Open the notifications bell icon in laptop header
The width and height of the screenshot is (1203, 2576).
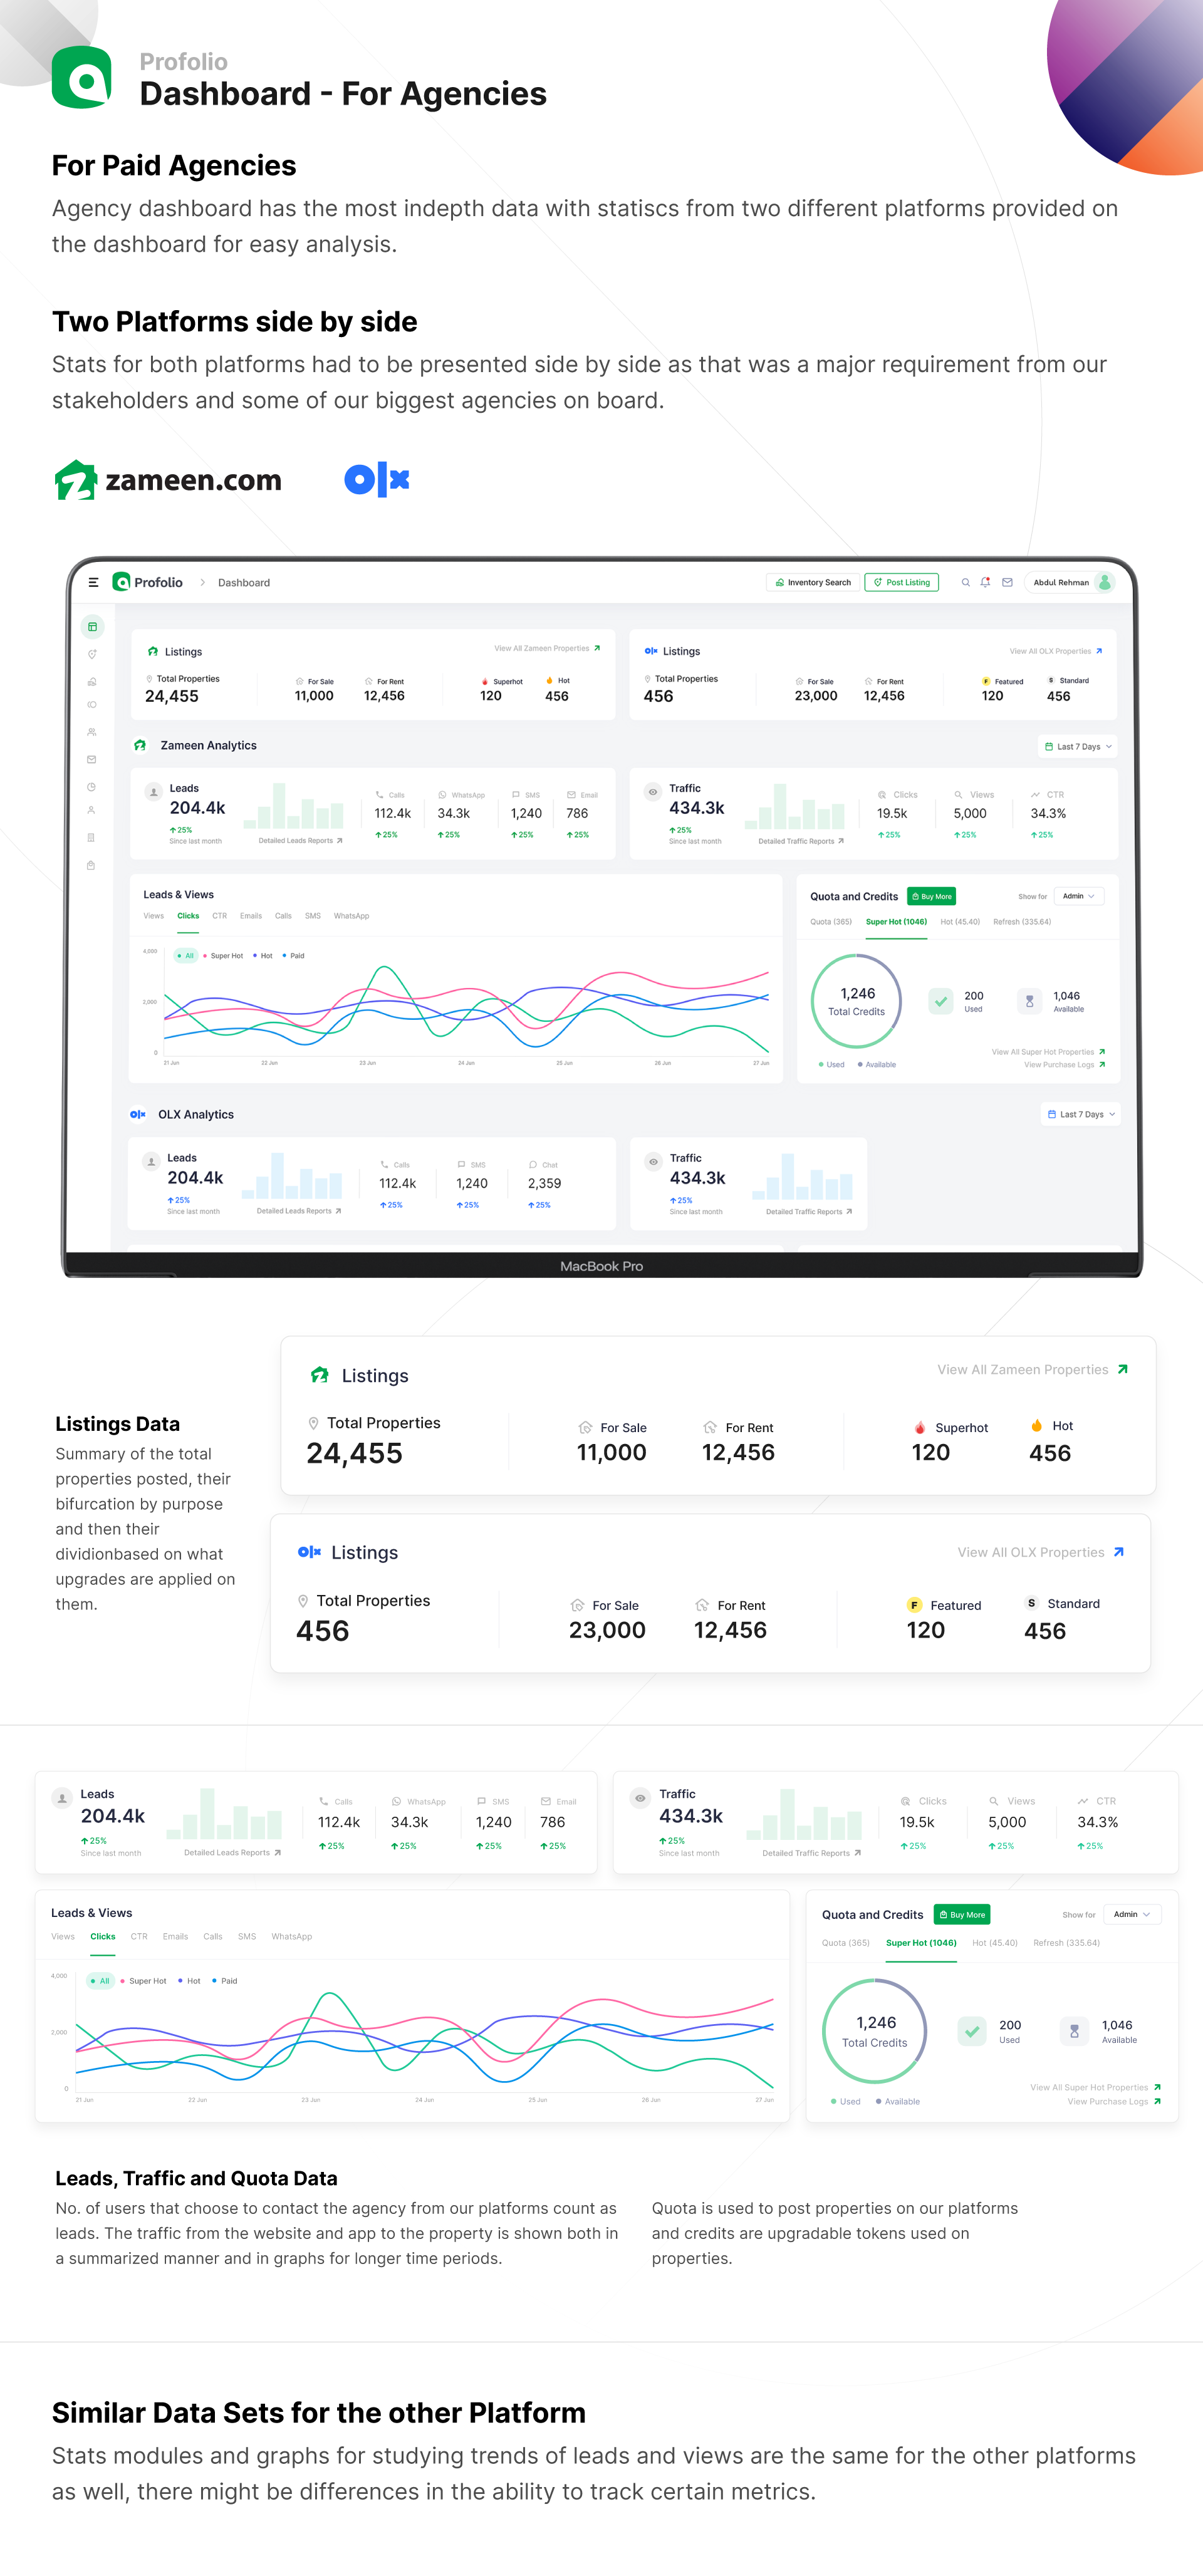point(986,582)
